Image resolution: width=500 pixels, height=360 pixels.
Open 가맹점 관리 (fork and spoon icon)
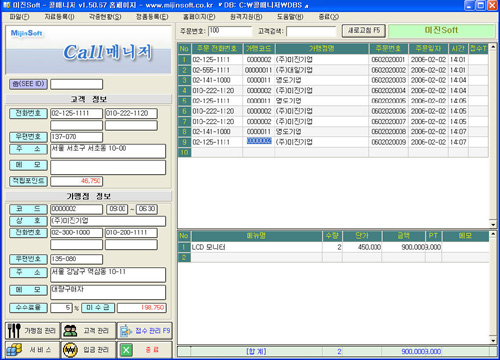click(32, 331)
